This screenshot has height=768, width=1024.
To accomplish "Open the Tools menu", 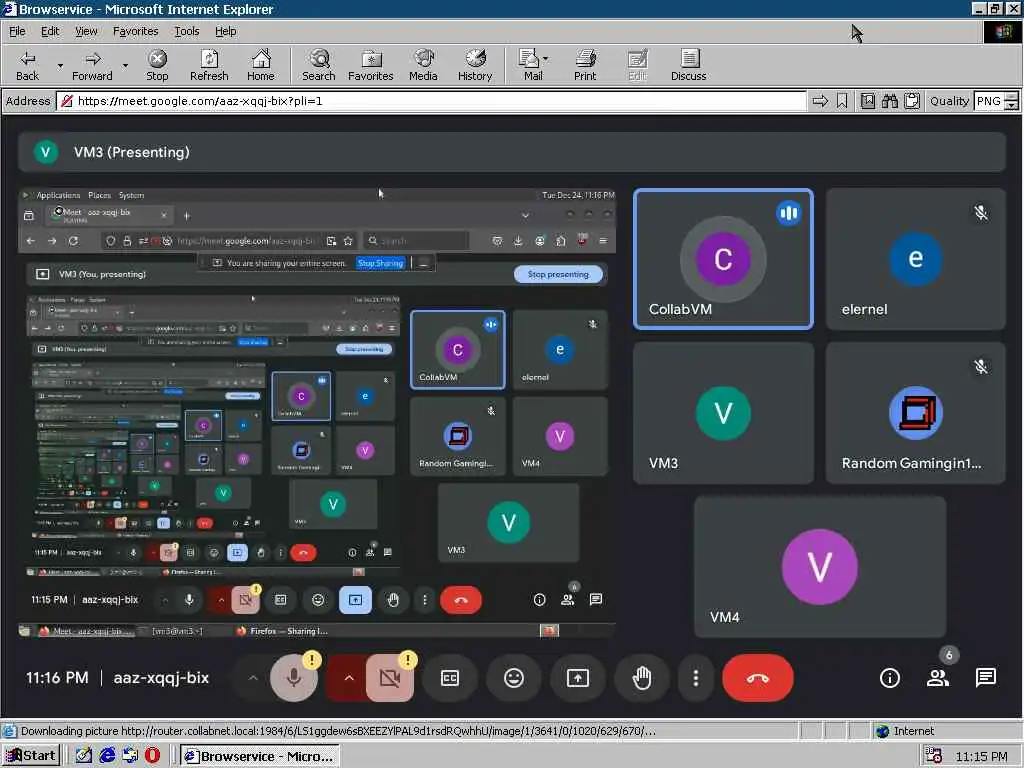I will pos(186,31).
